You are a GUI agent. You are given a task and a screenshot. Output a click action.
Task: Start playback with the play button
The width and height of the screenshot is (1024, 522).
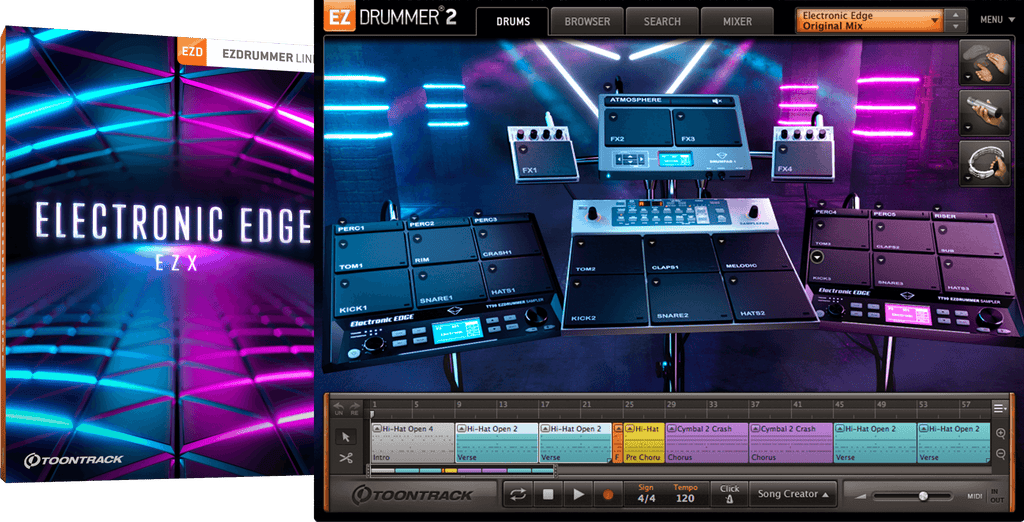[579, 495]
